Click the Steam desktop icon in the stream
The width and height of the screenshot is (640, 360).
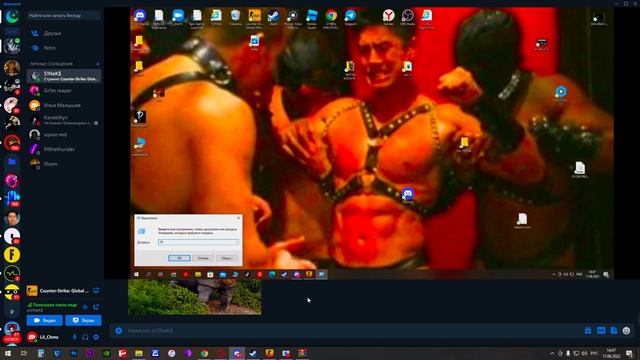tap(273, 17)
